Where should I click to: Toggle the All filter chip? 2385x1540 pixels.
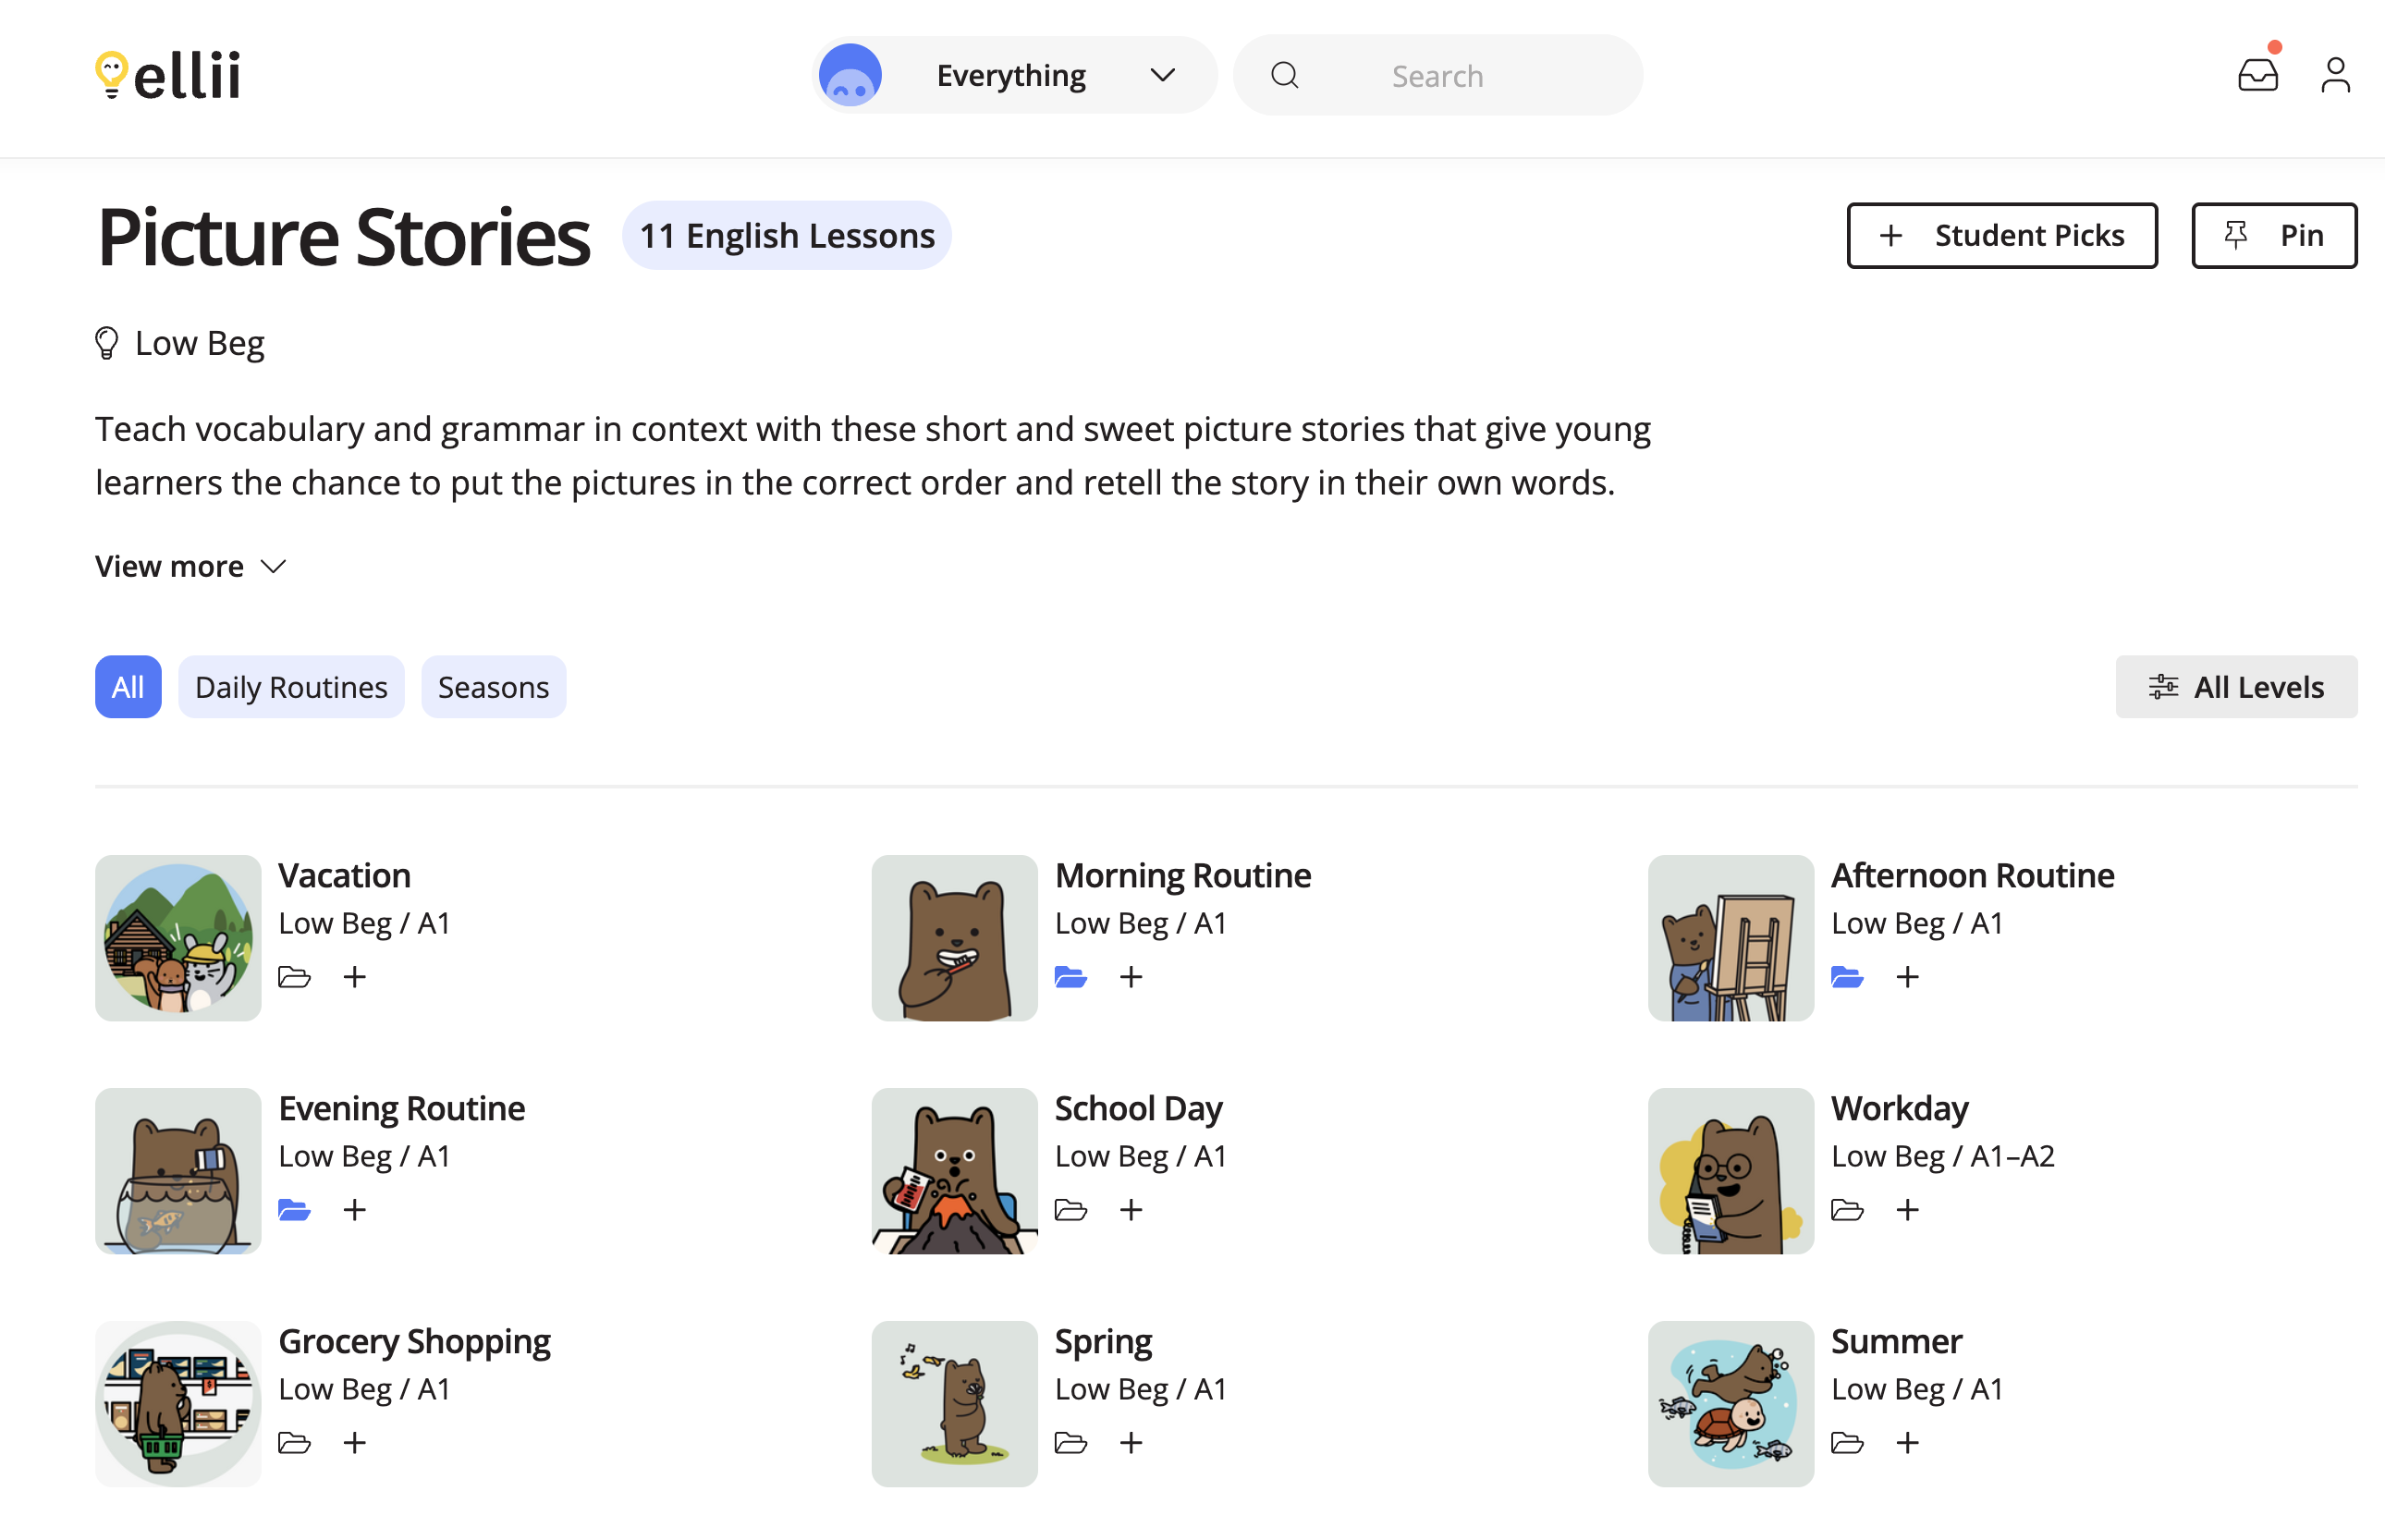[x=127, y=687]
